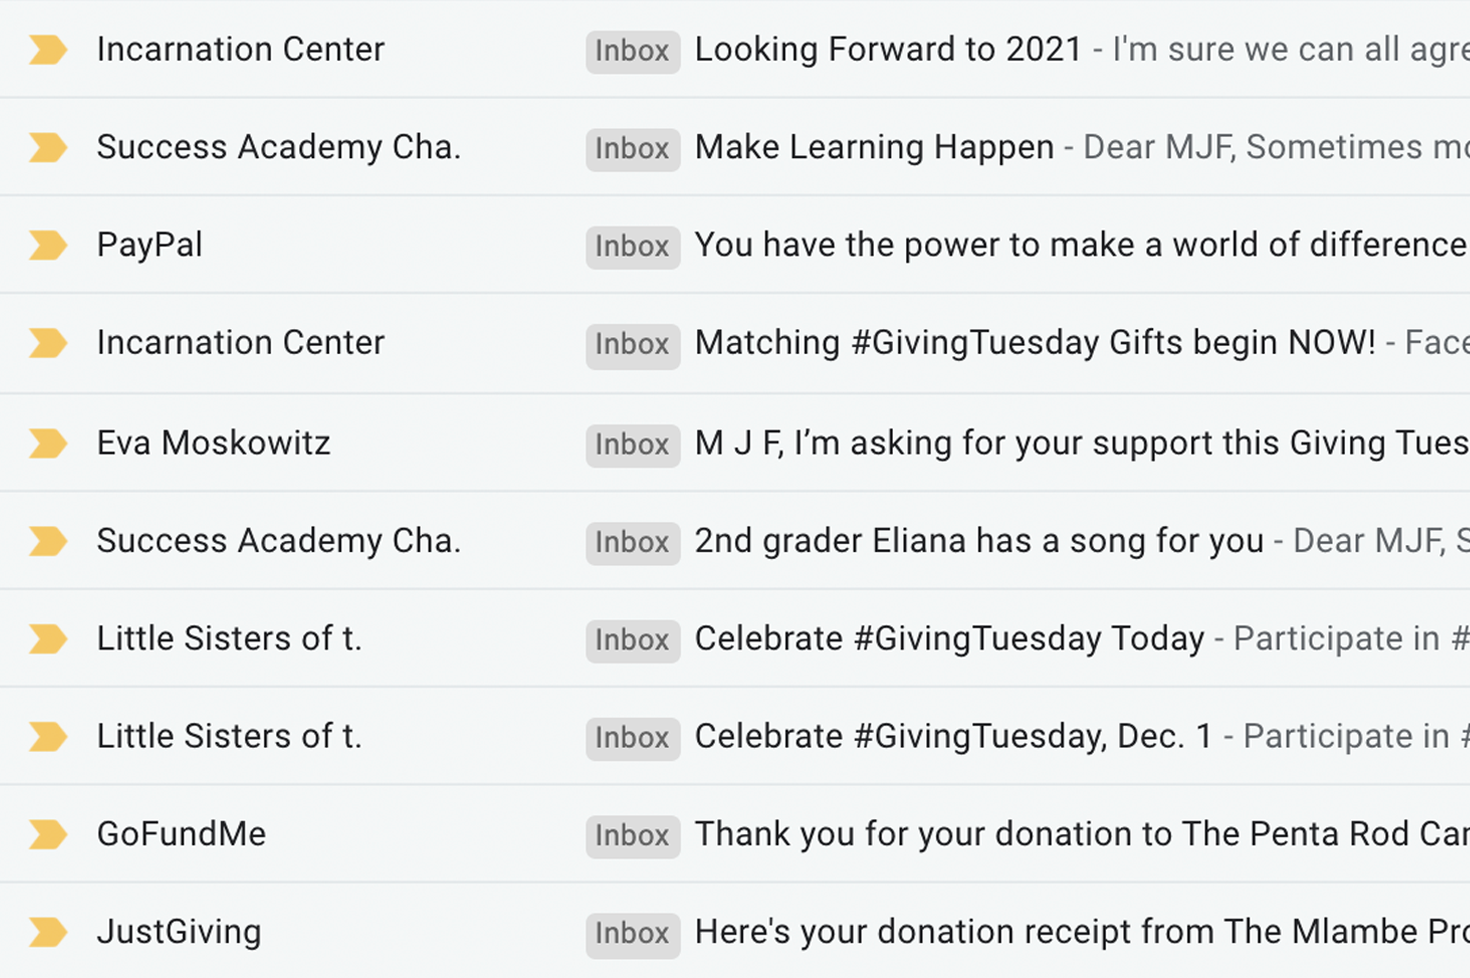
Task: Open the 'Make Learning Happen' email from Success Academy
Action: click(873, 147)
